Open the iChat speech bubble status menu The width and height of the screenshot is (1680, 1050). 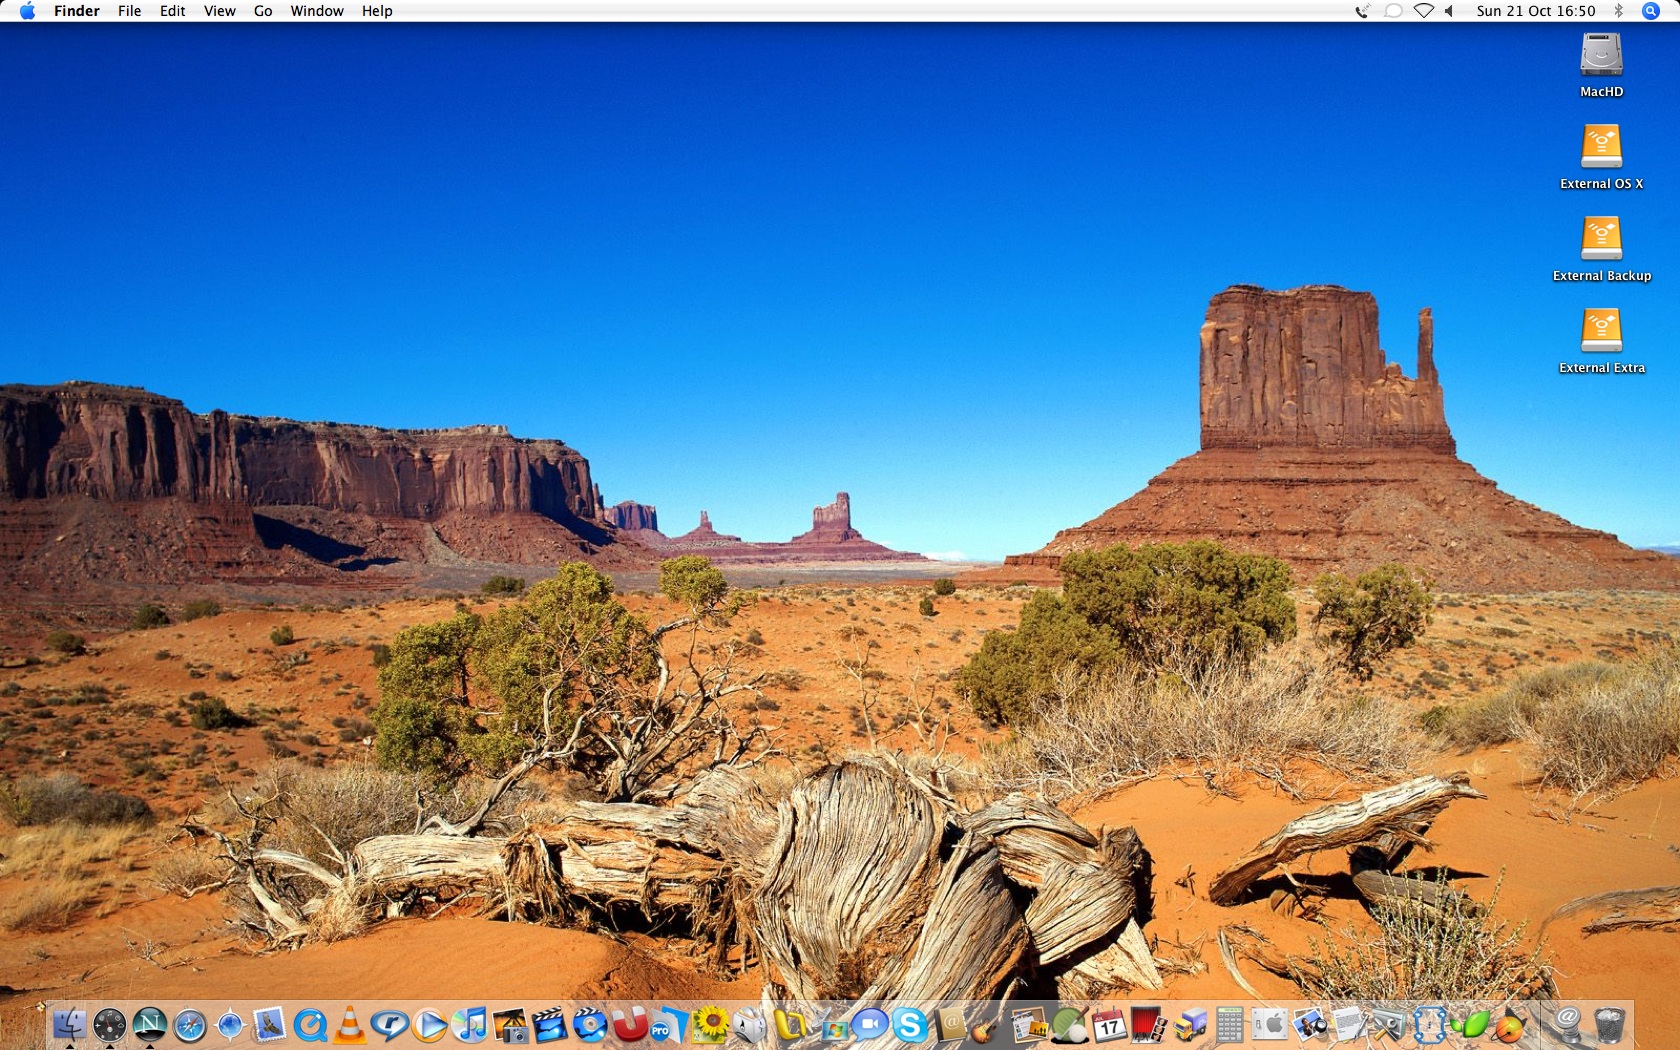(1393, 11)
